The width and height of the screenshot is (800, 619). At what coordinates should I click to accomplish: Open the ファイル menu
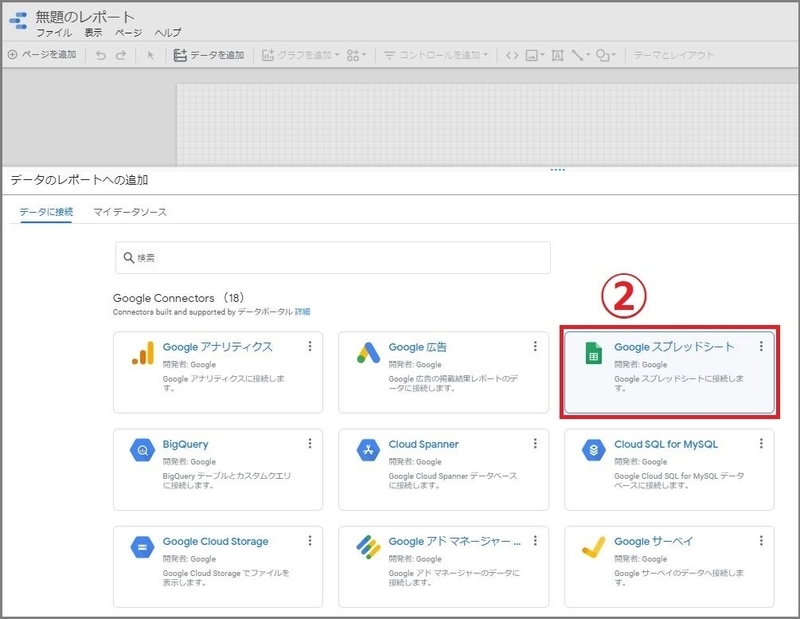point(54,33)
